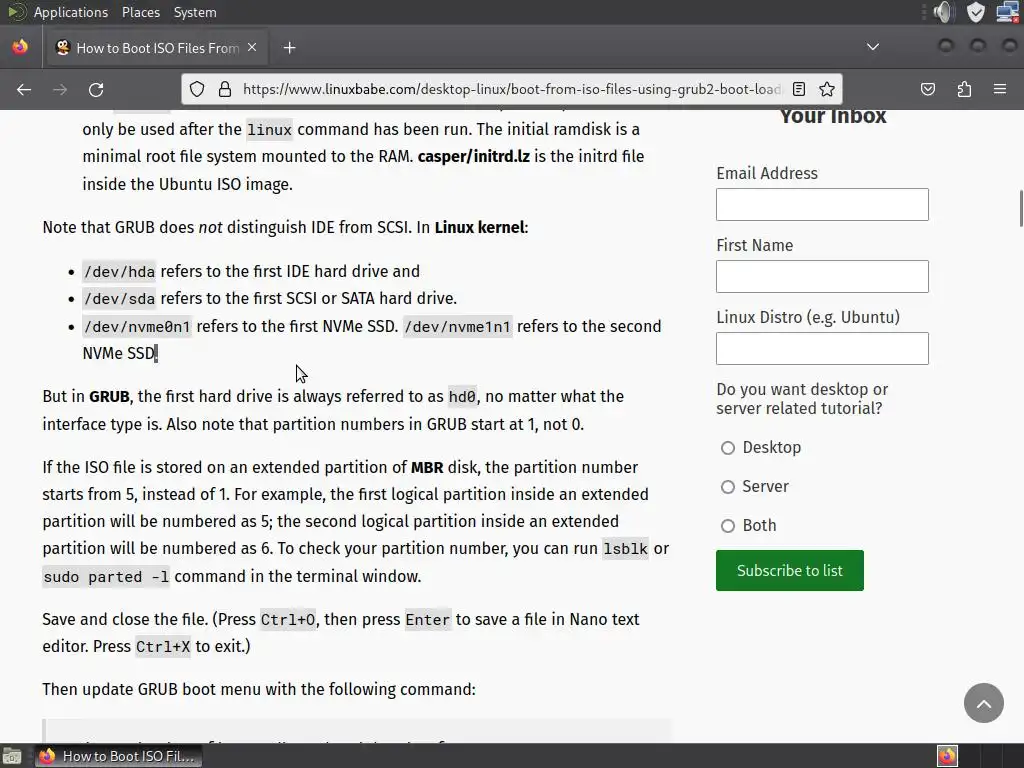Click the page vertical scrollbar thumb
Viewport: 1024px width, 768px height.
point(1021,208)
